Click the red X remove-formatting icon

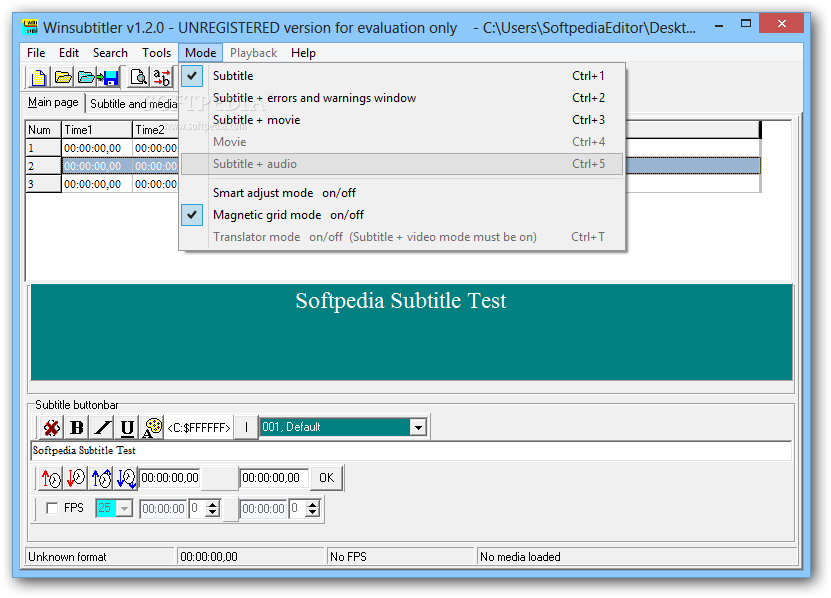coord(51,428)
